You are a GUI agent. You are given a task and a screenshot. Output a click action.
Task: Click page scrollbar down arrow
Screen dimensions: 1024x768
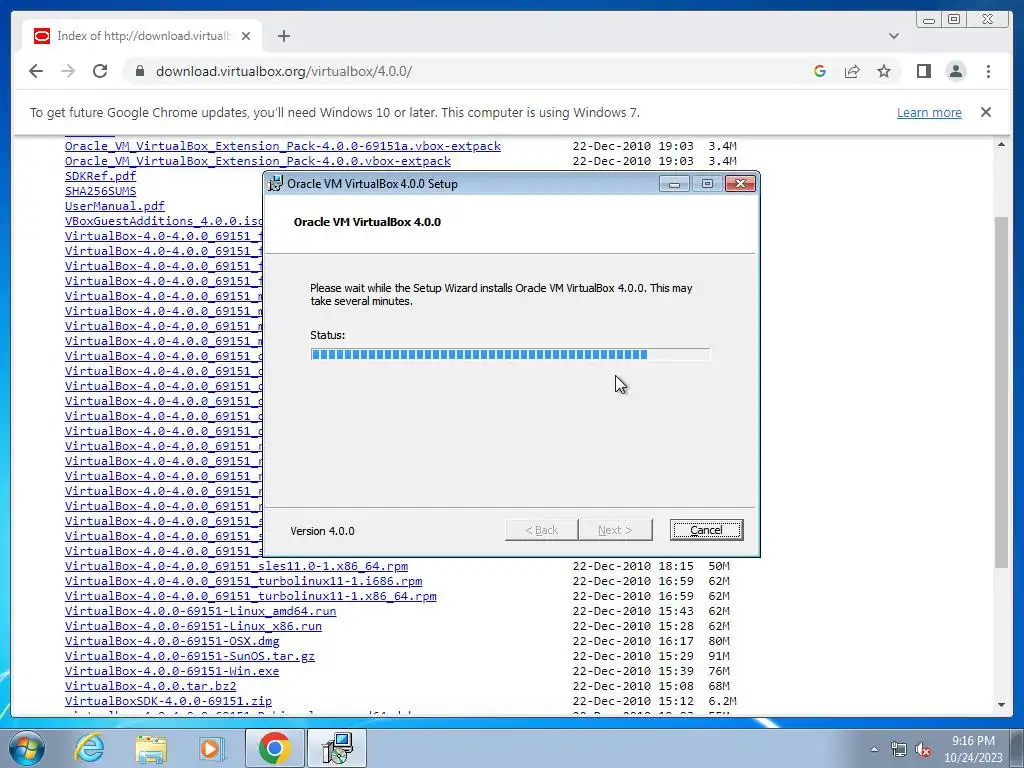[x=1001, y=705]
